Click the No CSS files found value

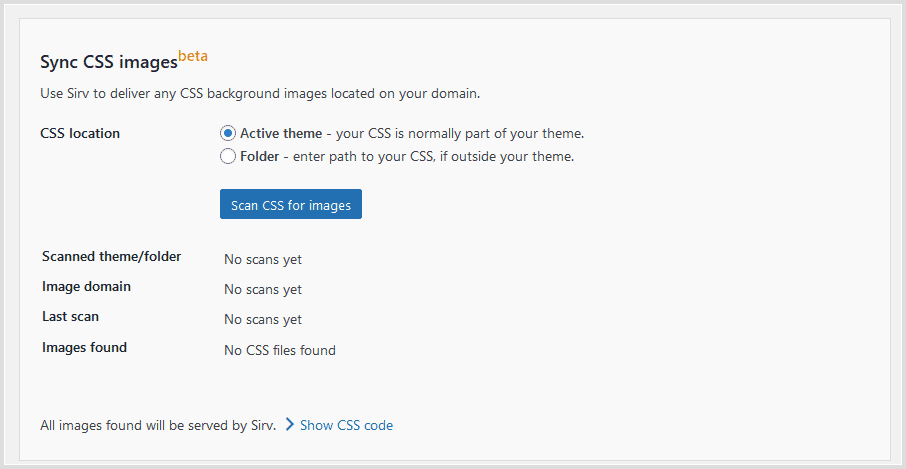280,350
